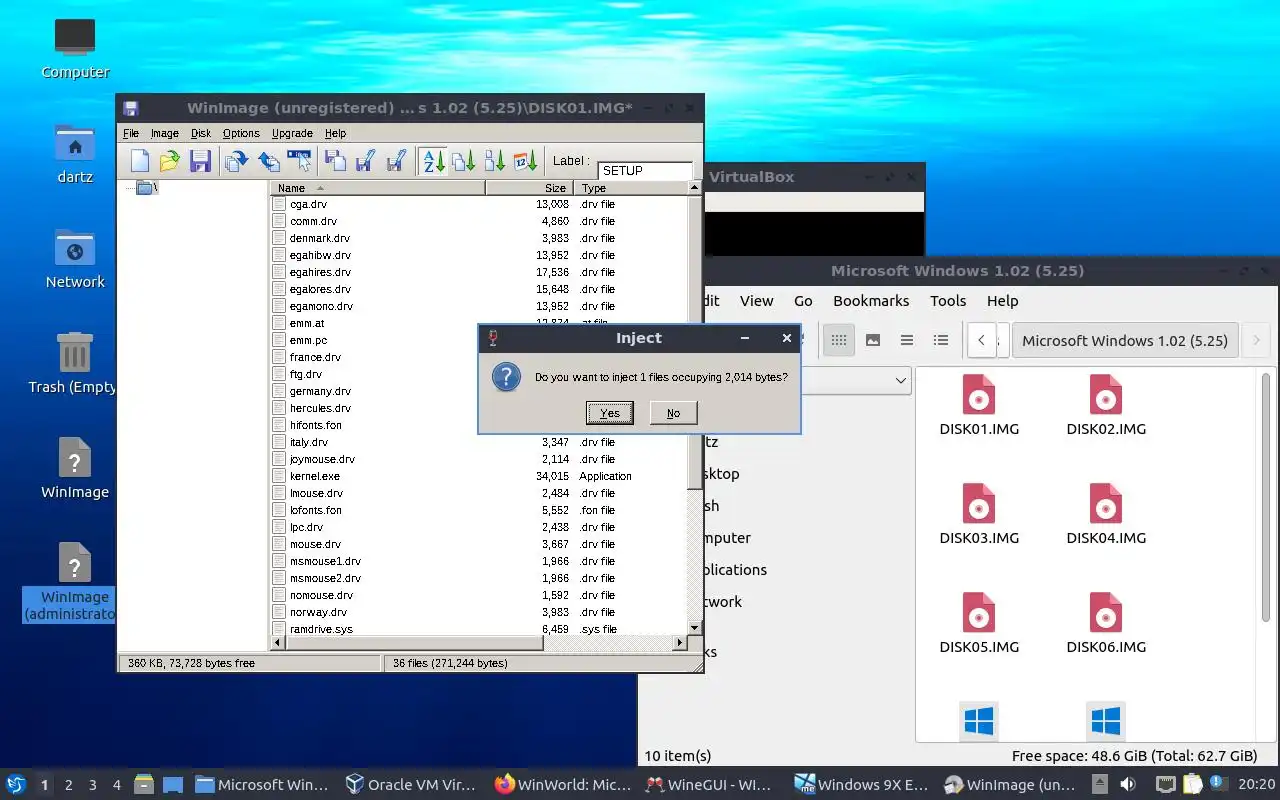The width and height of the screenshot is (1280, 800).
Task: Click the volume speaker icon in system tray
Action: click(x=1127, y=785)
